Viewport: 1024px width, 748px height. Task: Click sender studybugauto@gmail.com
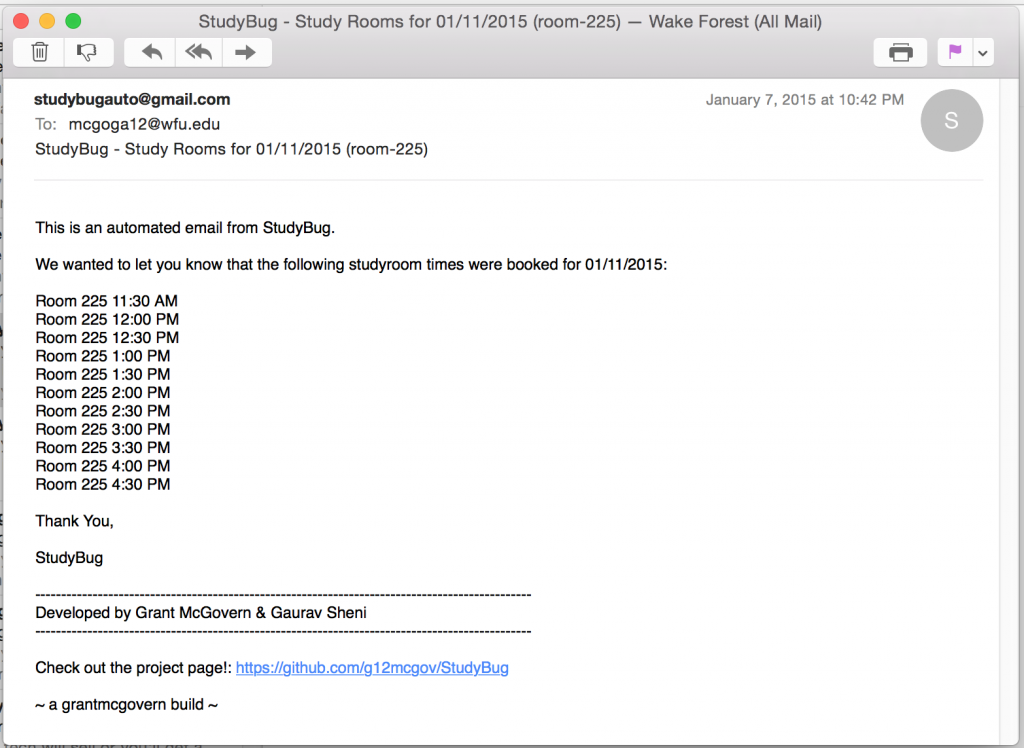[132, 99]
